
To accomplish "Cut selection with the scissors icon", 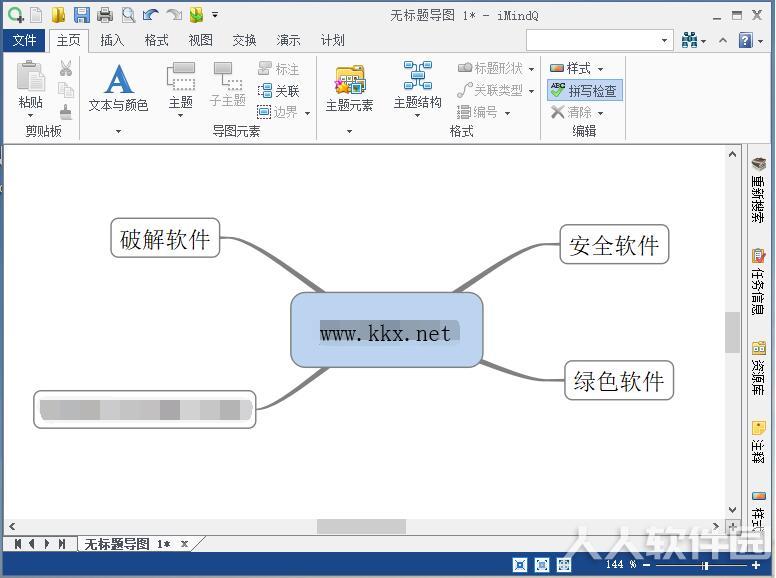I will tap(66, 68).
